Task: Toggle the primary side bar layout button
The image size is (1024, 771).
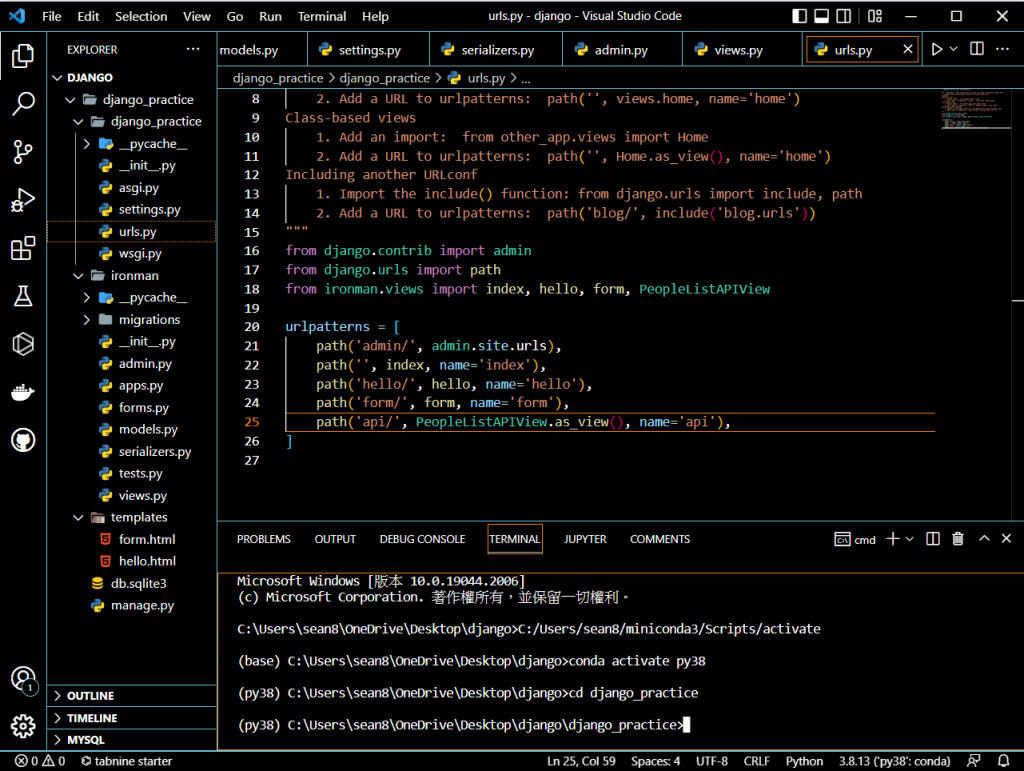Action: 798,17
